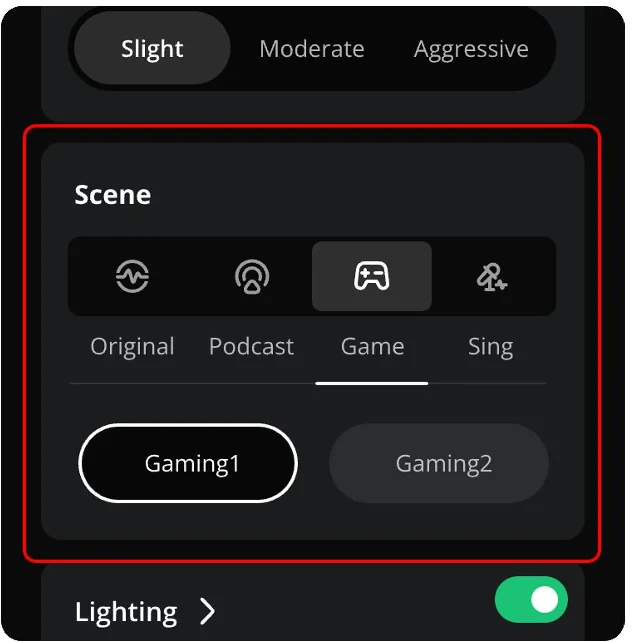Select the Original scene waveform icon
The image size is (636, 643).
132,276
